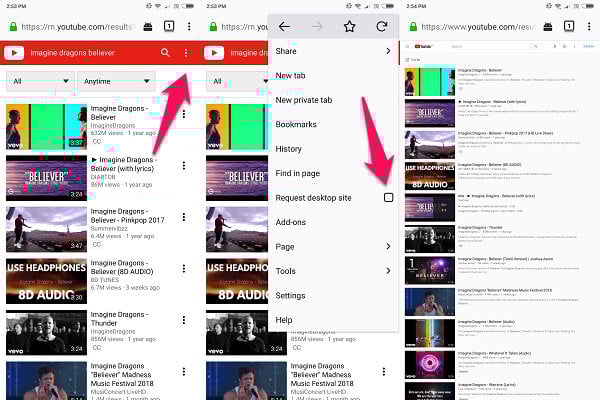This screenshot has width=600, height=400.
Task: Tap search button in desktop YouTube header
Action: (x=536, y=46)
